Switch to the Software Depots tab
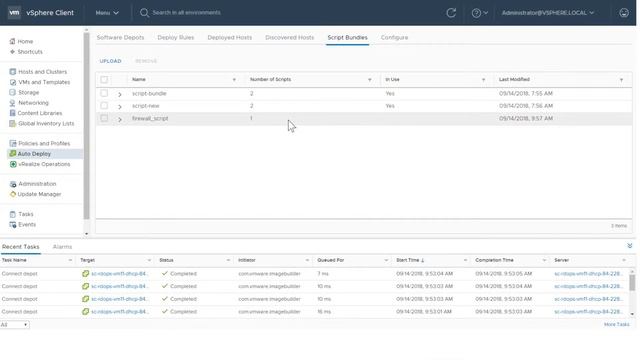The image size is (640, 360). click(x=120, y=38)
